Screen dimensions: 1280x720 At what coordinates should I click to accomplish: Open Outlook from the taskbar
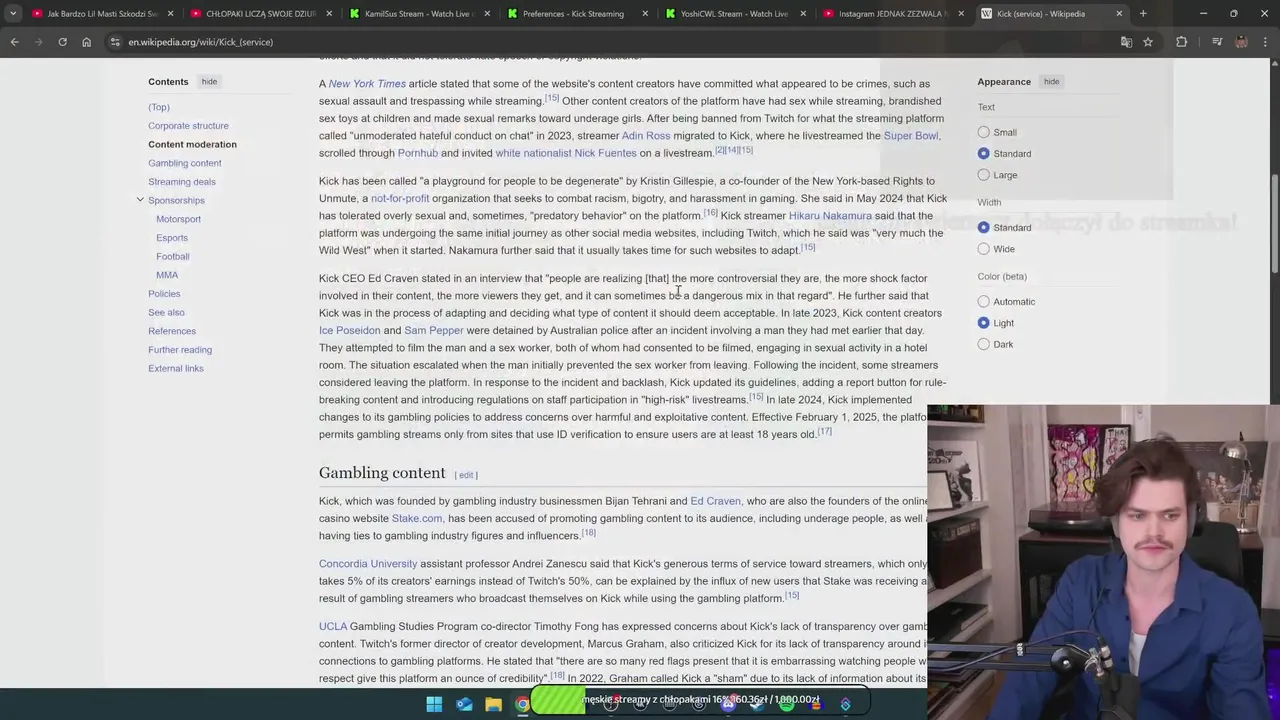[464, 704]
